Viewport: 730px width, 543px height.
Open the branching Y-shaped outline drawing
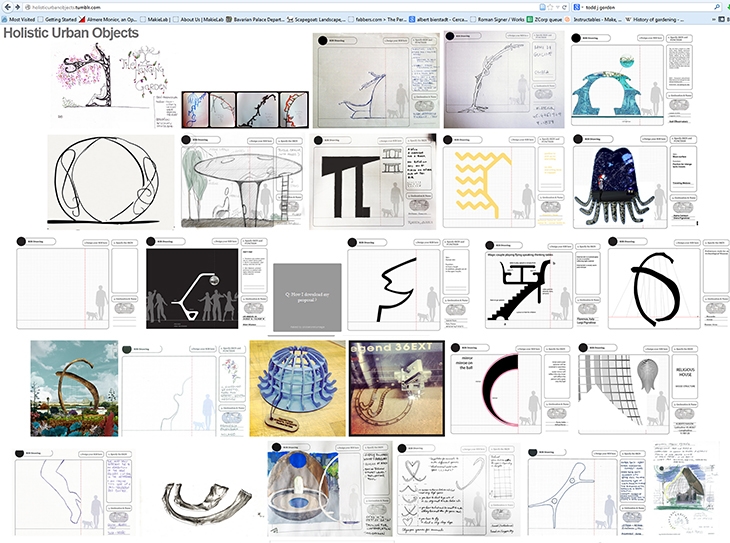[x=588, y=492]
